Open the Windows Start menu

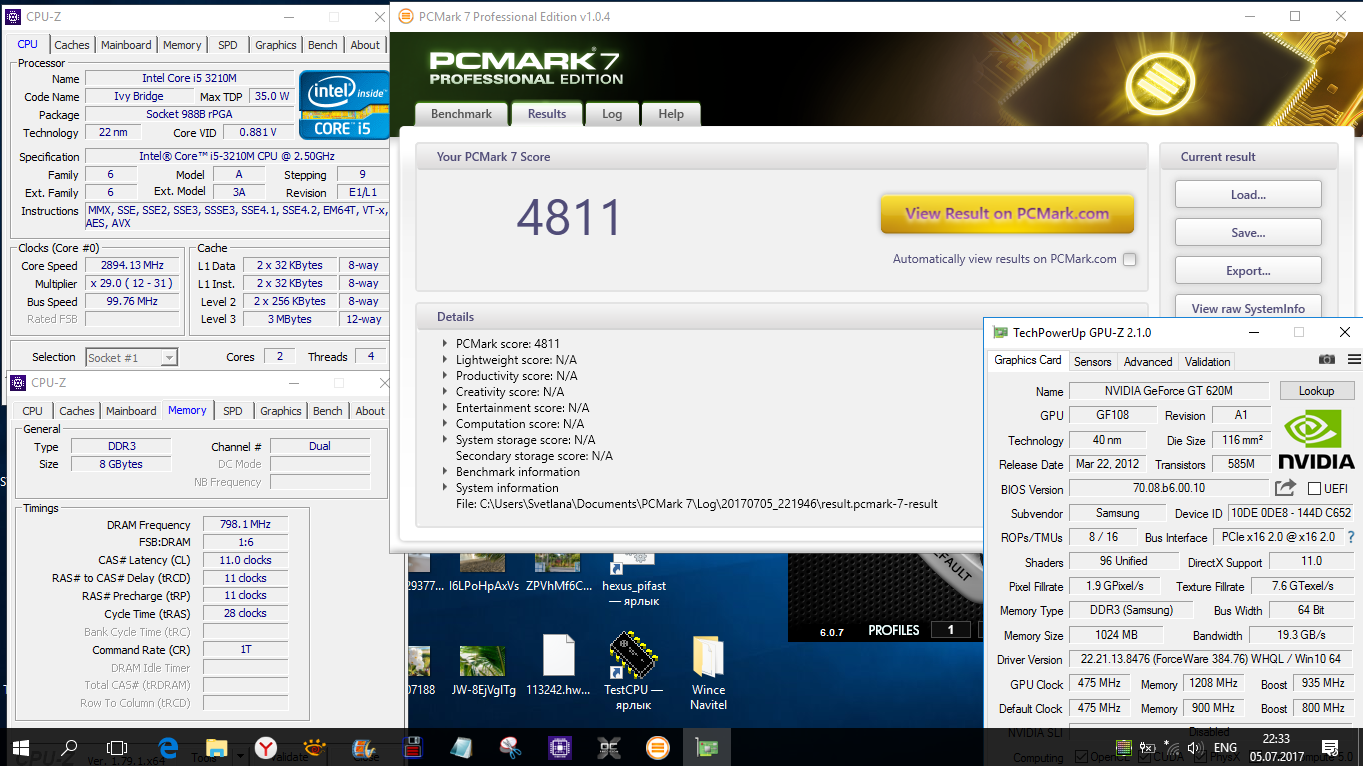(x=21, y=747)
